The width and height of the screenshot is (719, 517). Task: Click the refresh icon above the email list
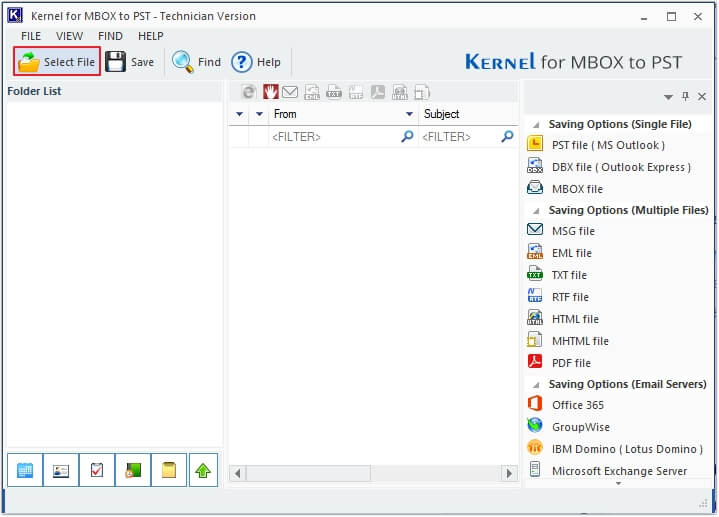pyautogui.click(x=249, y=92)
